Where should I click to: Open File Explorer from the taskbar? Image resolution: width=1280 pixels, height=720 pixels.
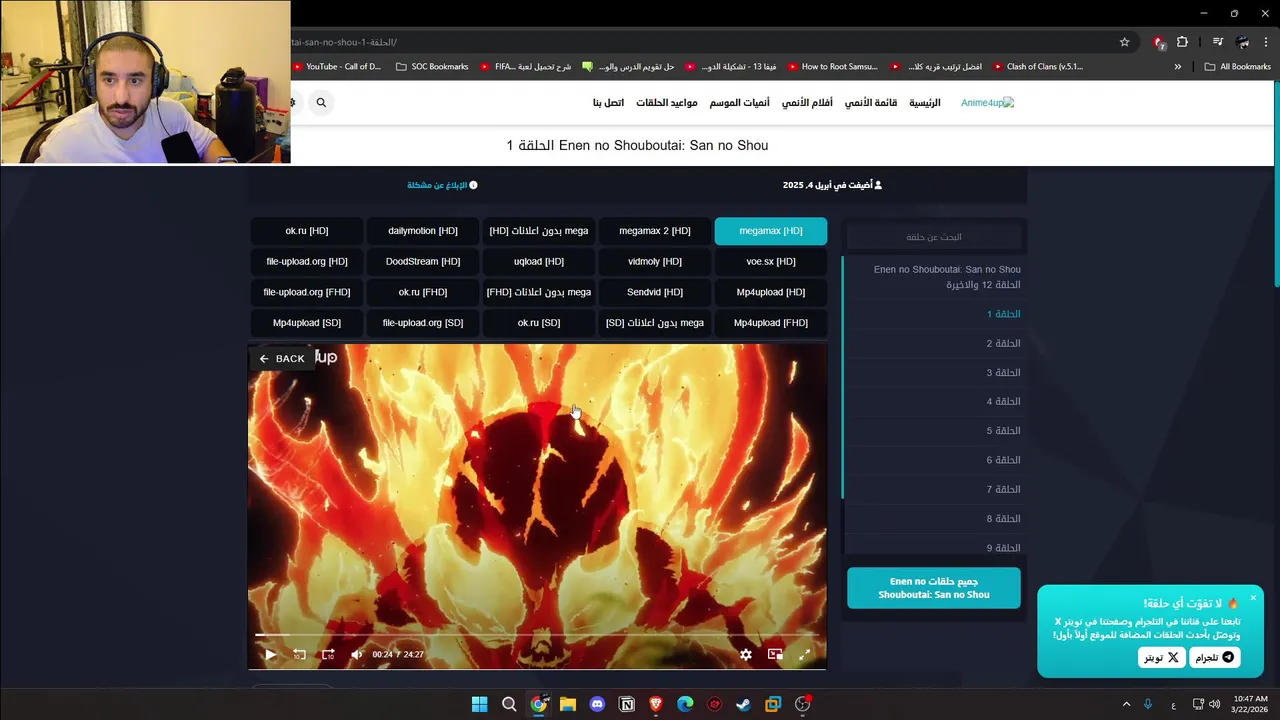click(x=568, y=704)
